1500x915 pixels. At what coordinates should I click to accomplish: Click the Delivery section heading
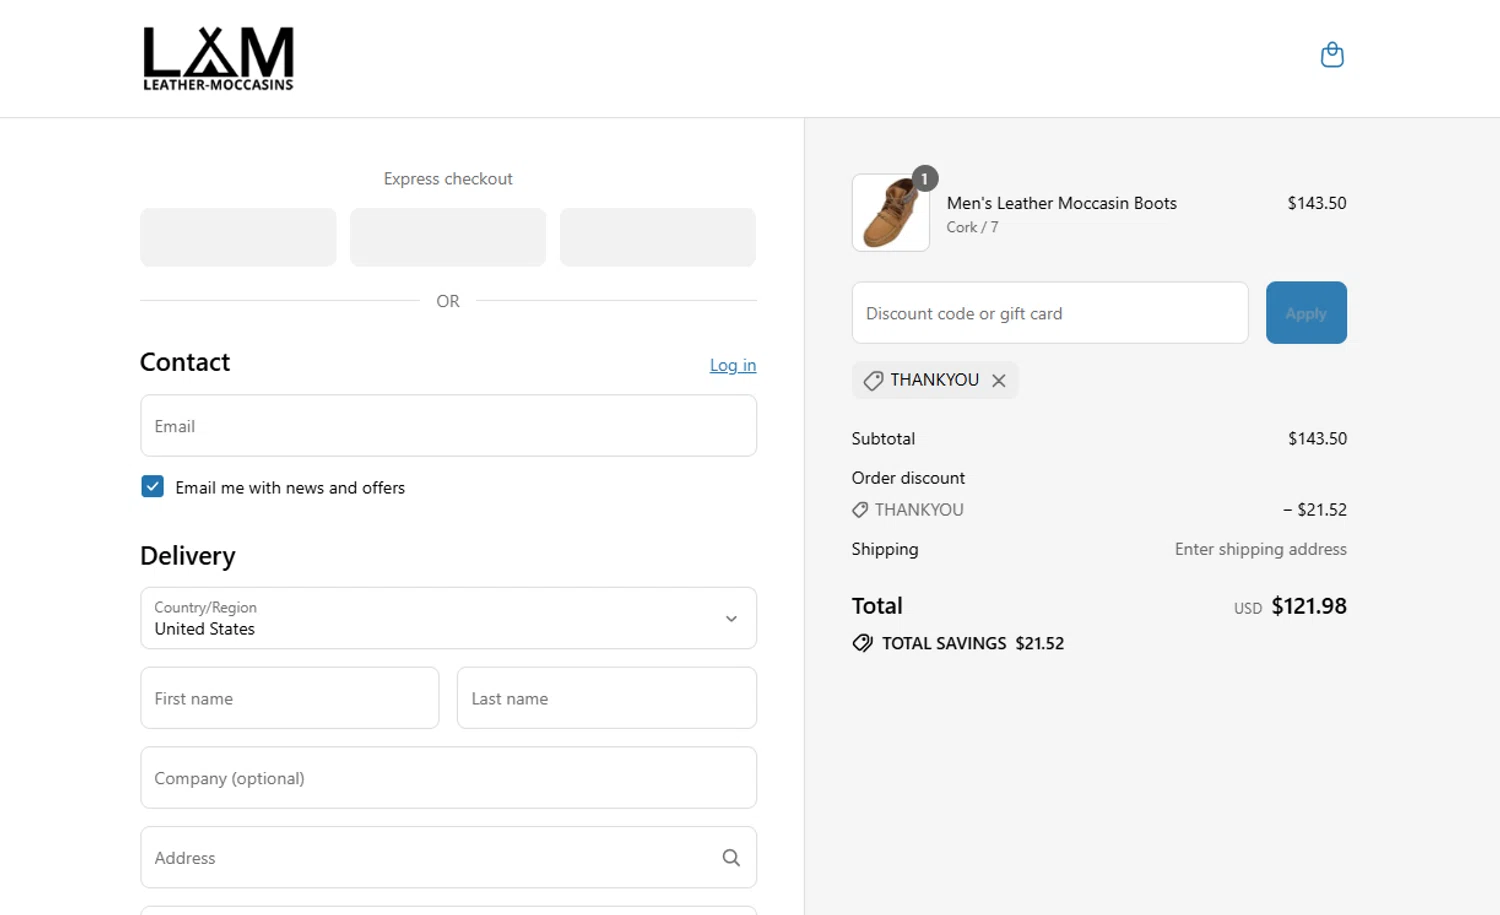(188, 556)
